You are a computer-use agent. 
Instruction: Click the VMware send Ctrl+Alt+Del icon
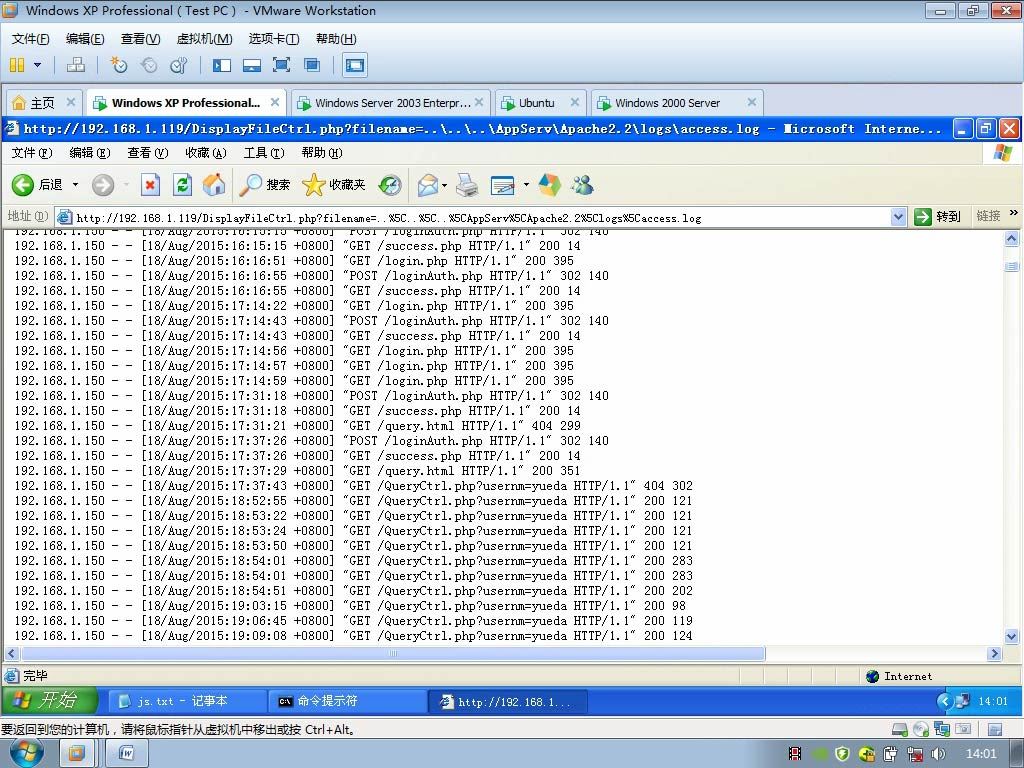click(76, 65)
